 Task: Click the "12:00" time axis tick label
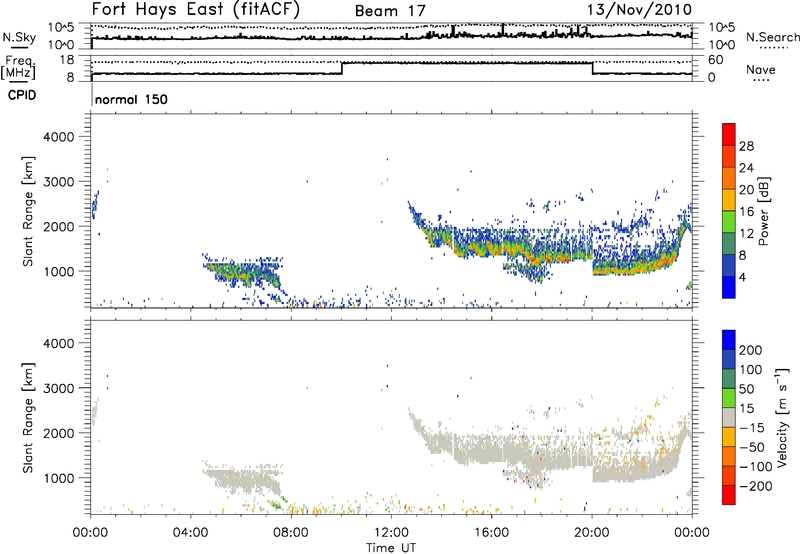pyautogui.click(x=391, y=533)
